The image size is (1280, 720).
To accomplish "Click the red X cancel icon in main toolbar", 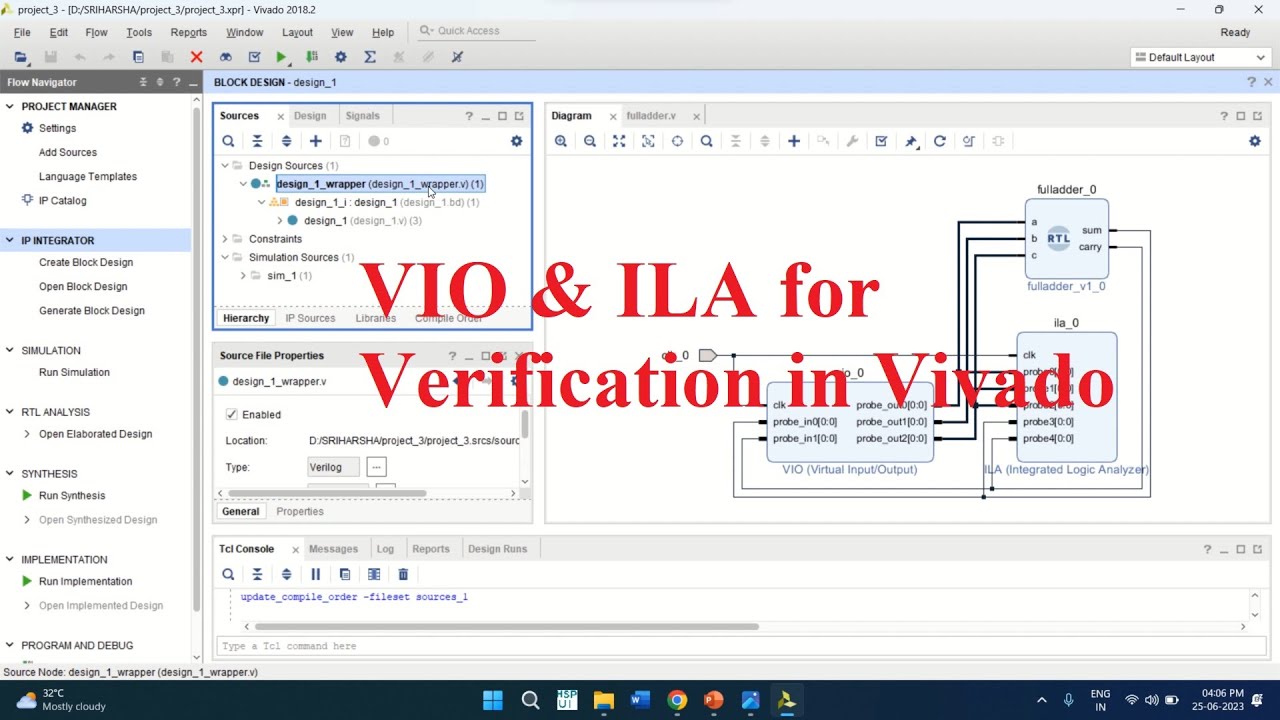I will (x=196, y=57).
